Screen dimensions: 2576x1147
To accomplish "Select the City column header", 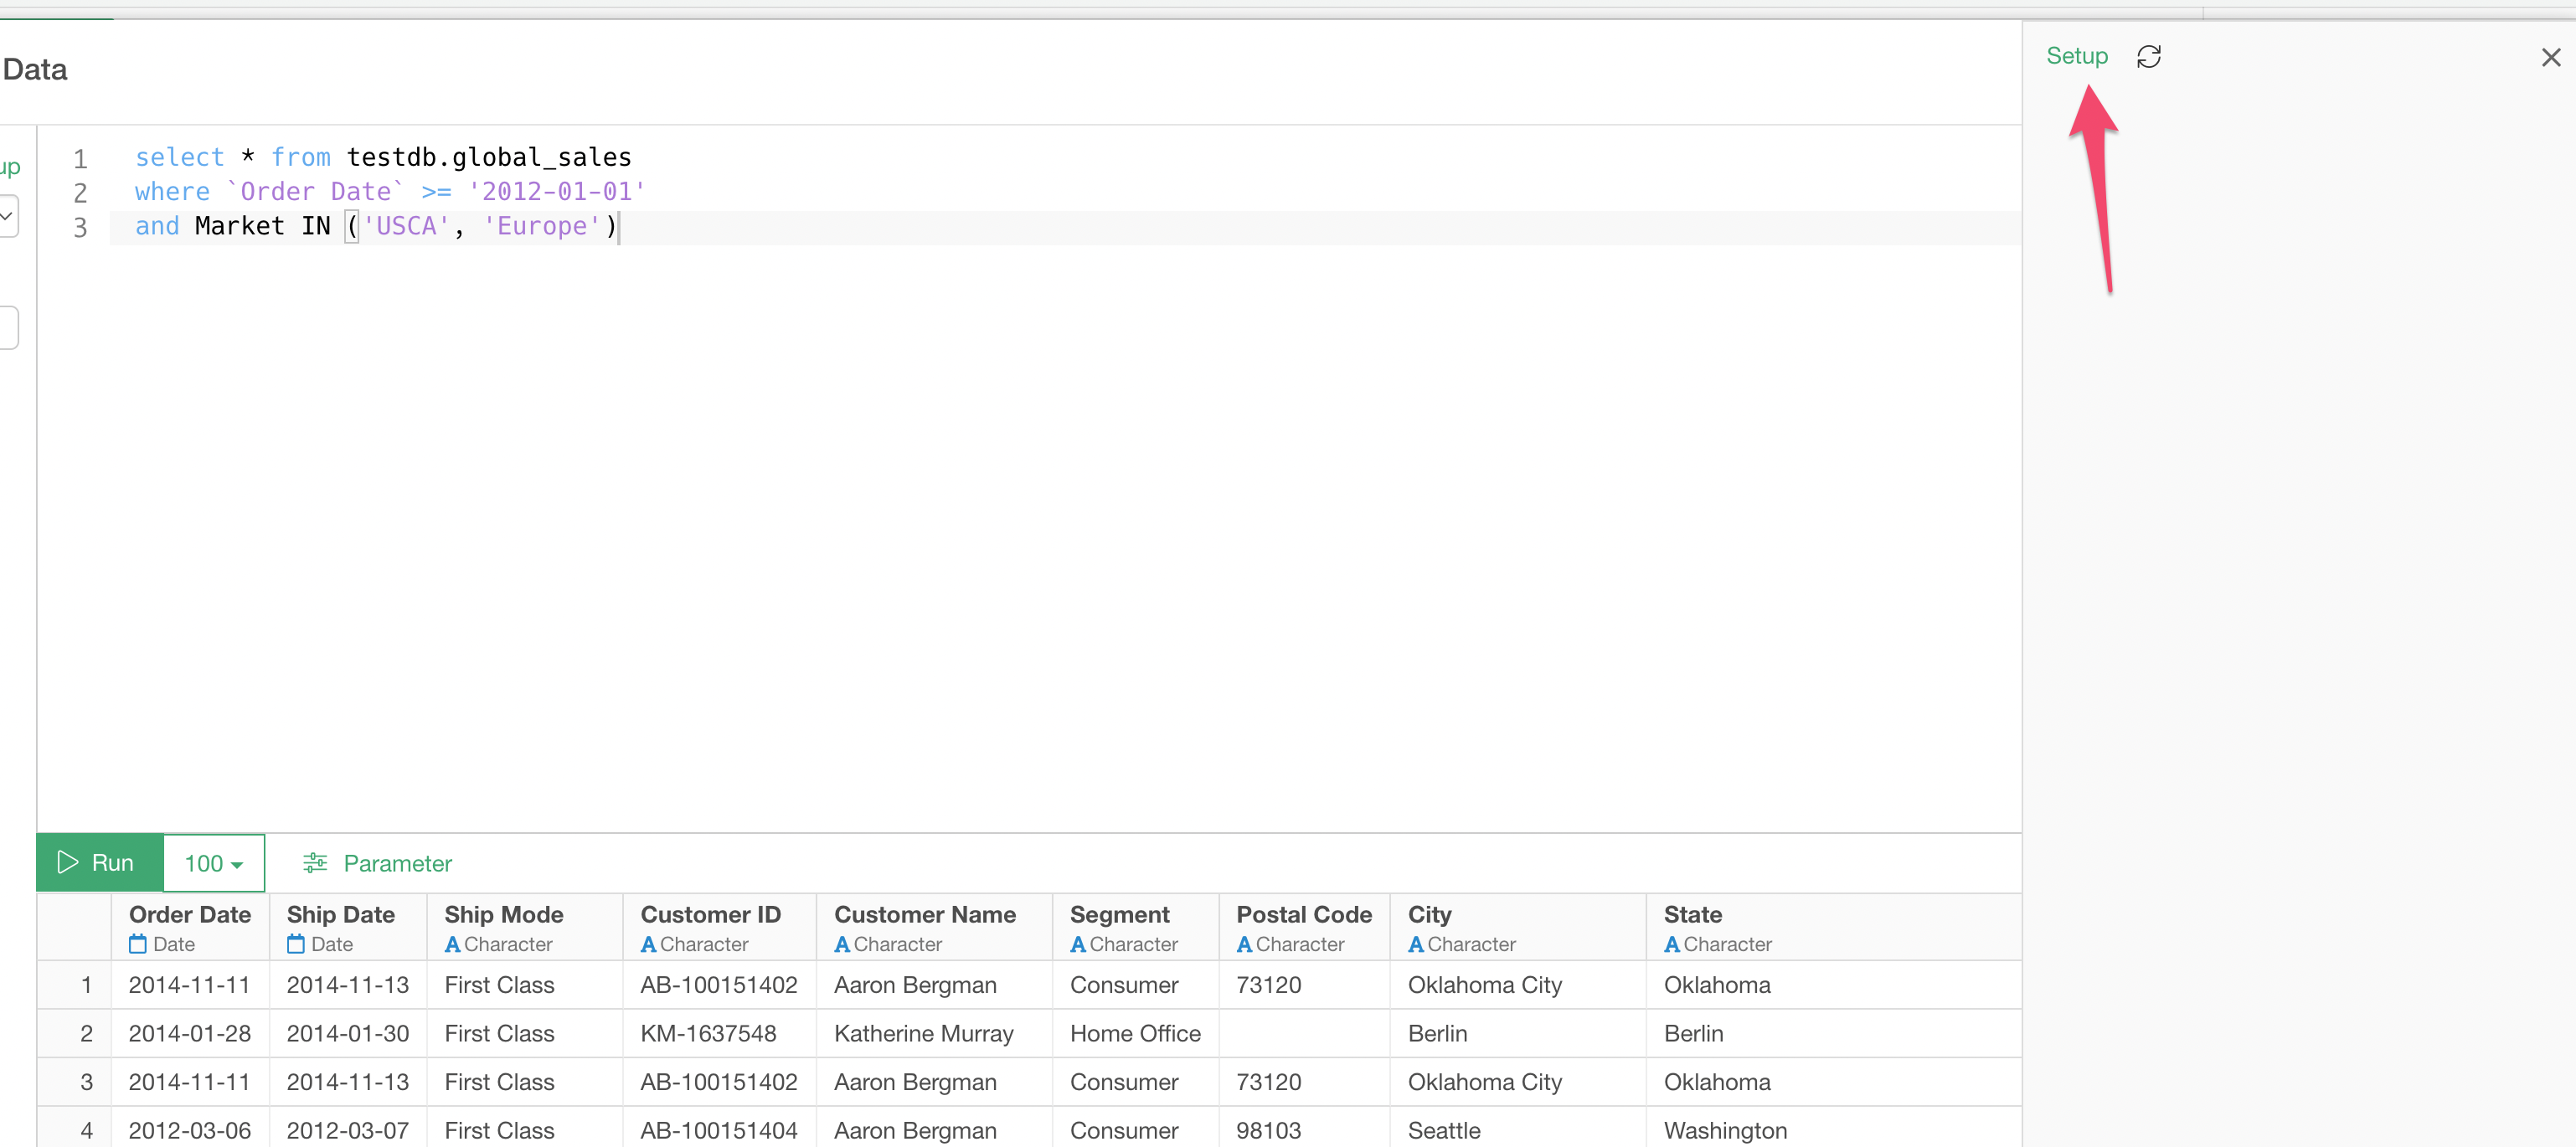I will (1519, 927).
